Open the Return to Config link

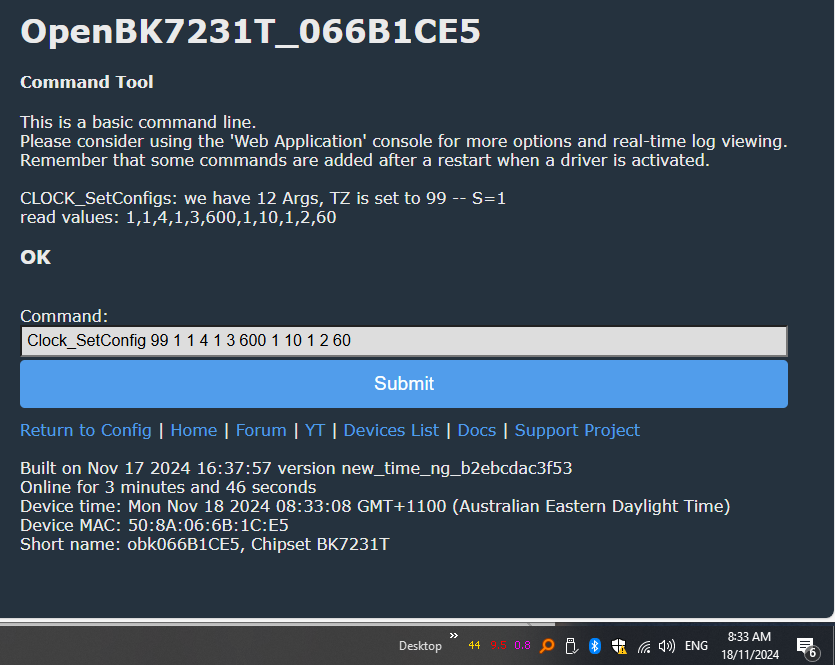pos(85,430)
